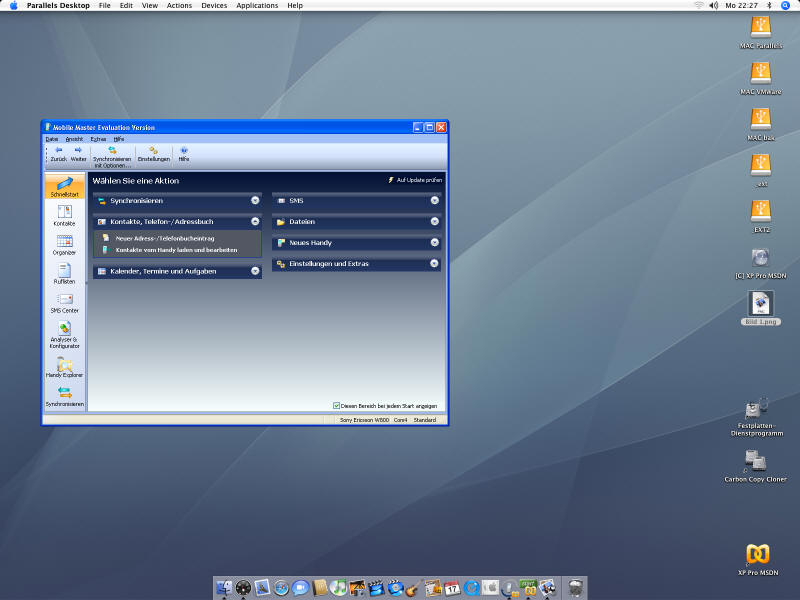Open the Devices menu in Parallels menu bar
This screenshot has height=600, width=800.
pyautogui.click(x=214, y=6)
